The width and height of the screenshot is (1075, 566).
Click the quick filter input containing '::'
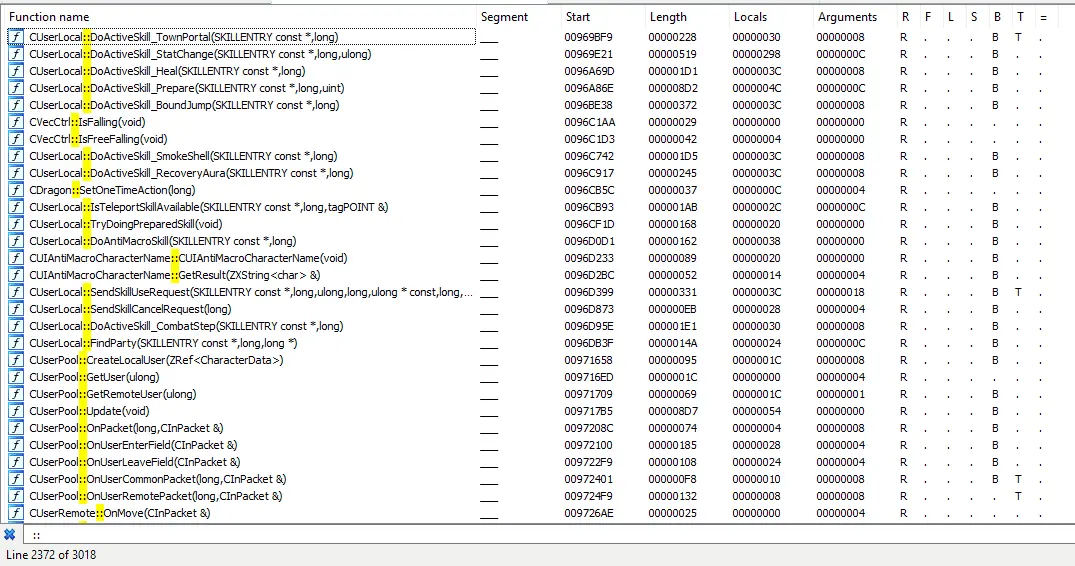pos(548,535)
